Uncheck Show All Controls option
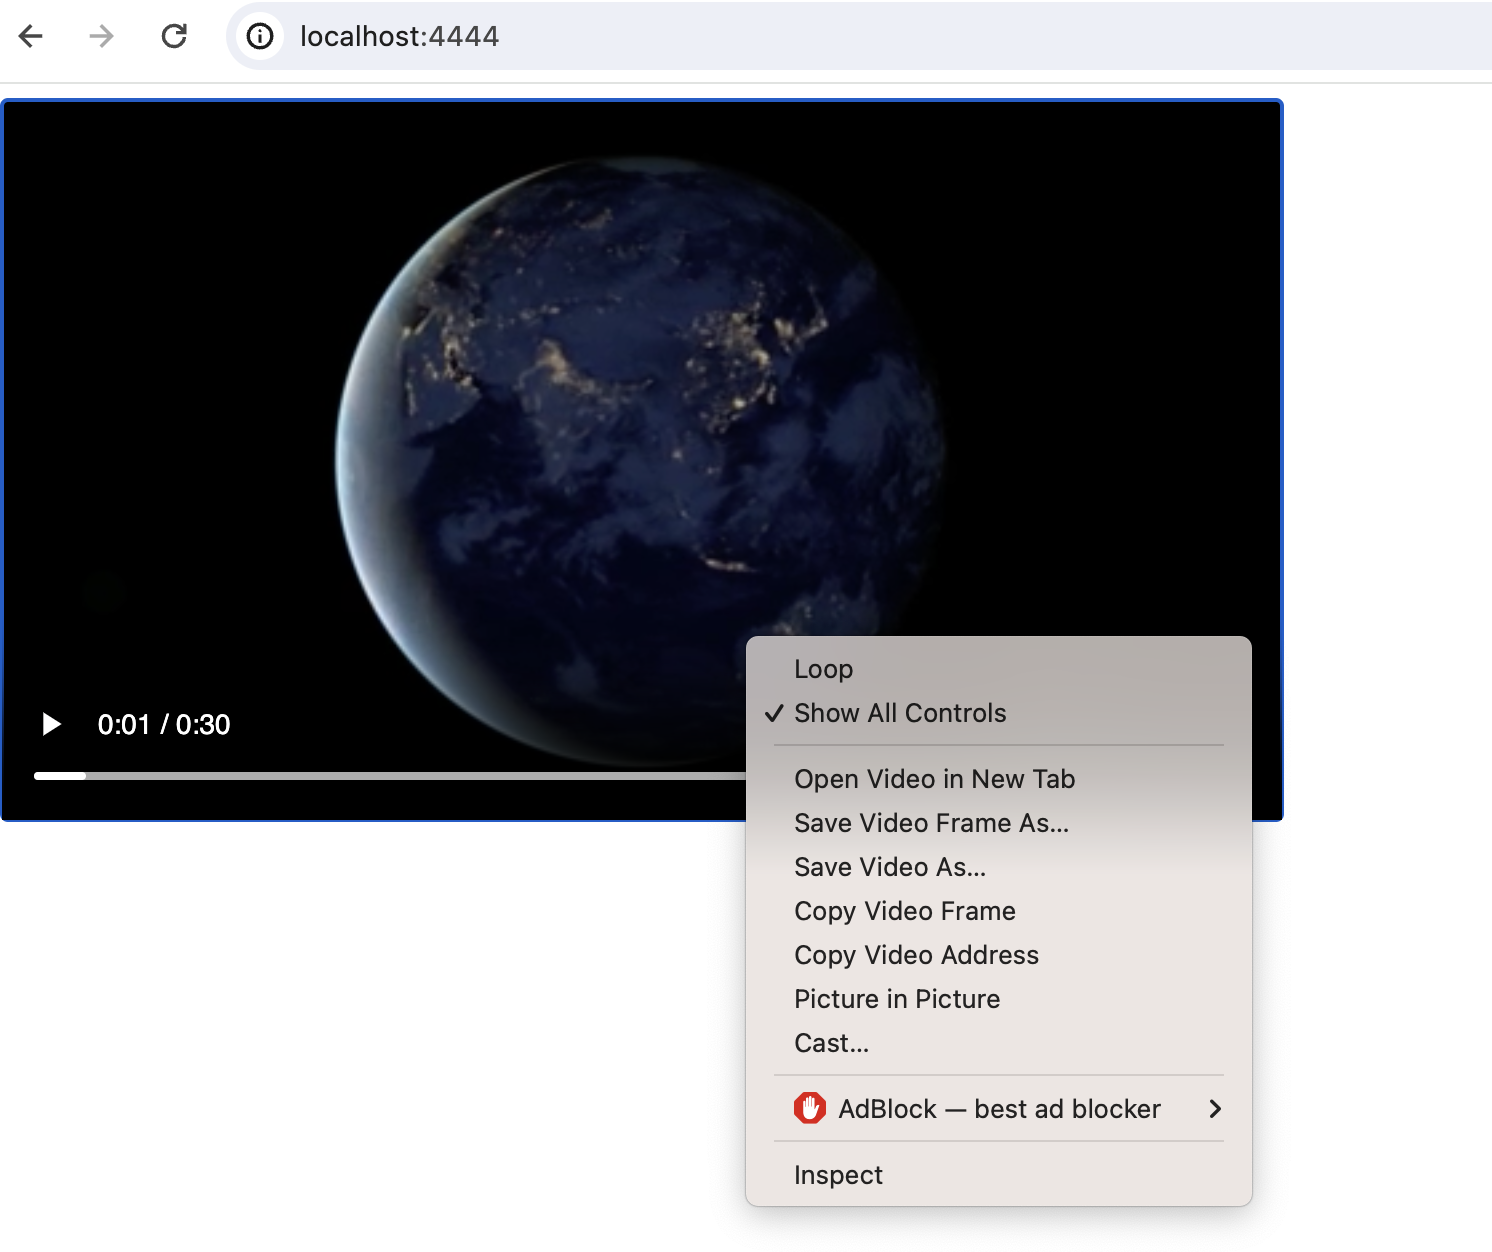 (899, 713)
